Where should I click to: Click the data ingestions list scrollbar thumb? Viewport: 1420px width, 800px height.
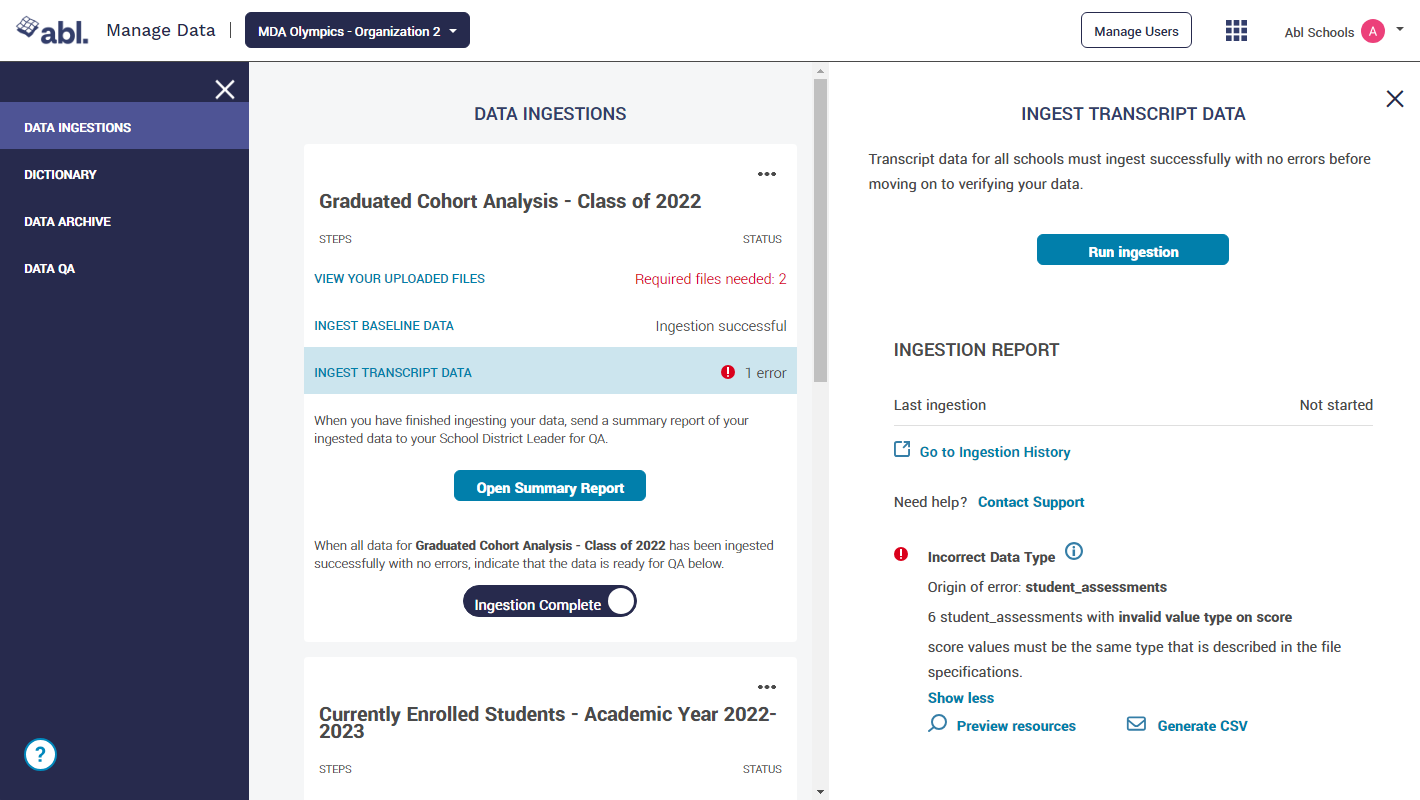[x=820, y=230]
